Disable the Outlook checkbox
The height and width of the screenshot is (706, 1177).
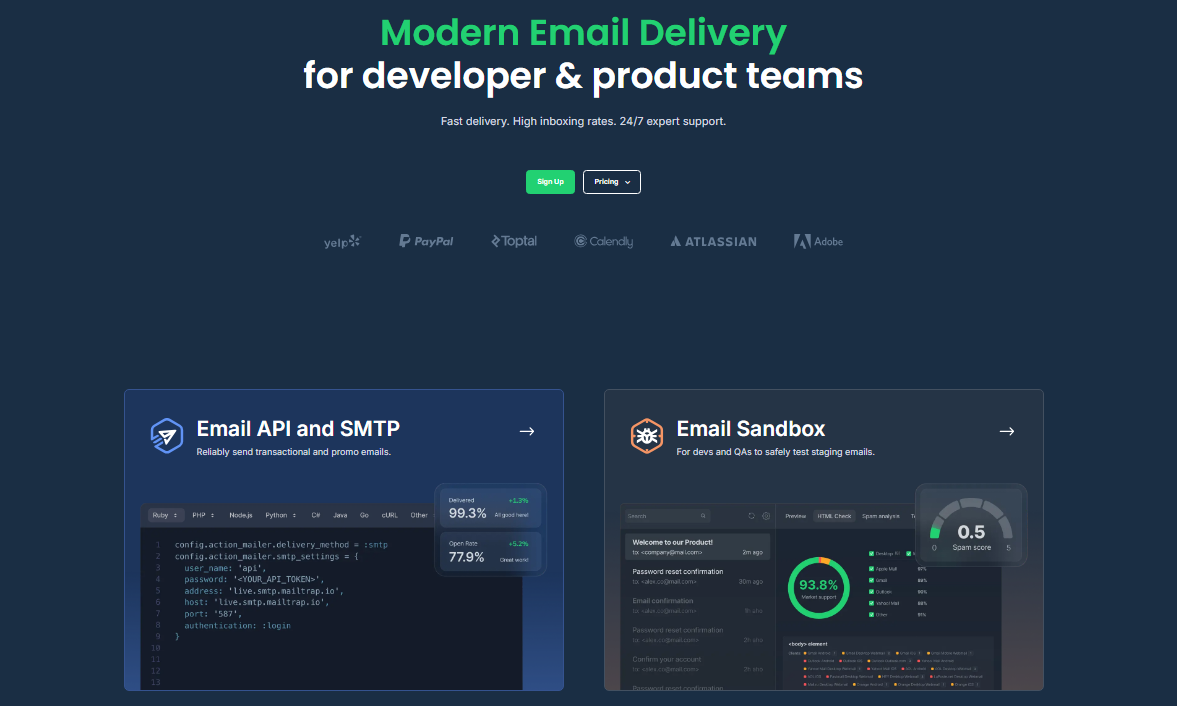(871, 591)
